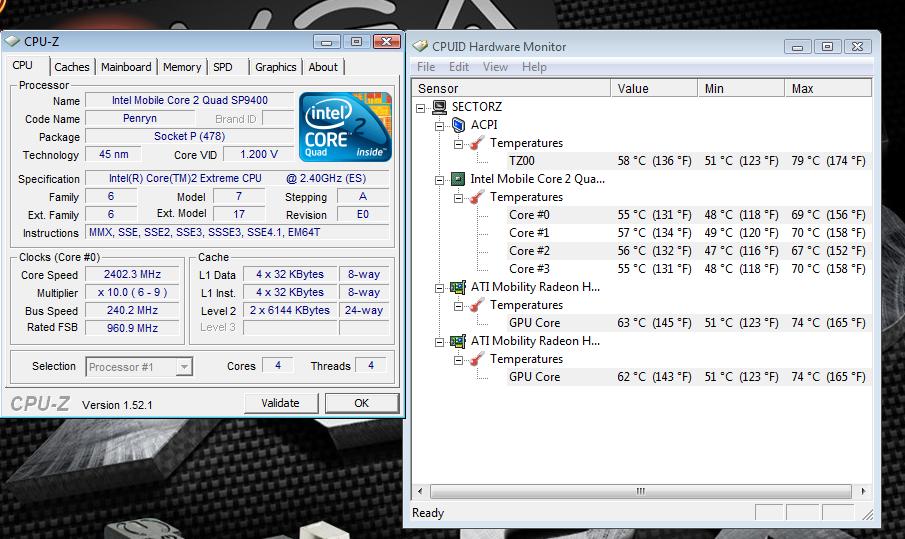Image resolution: width=905 pixels, height=539 pixels.
Task: Switch to the SPD tab
Action: [223, 67]
